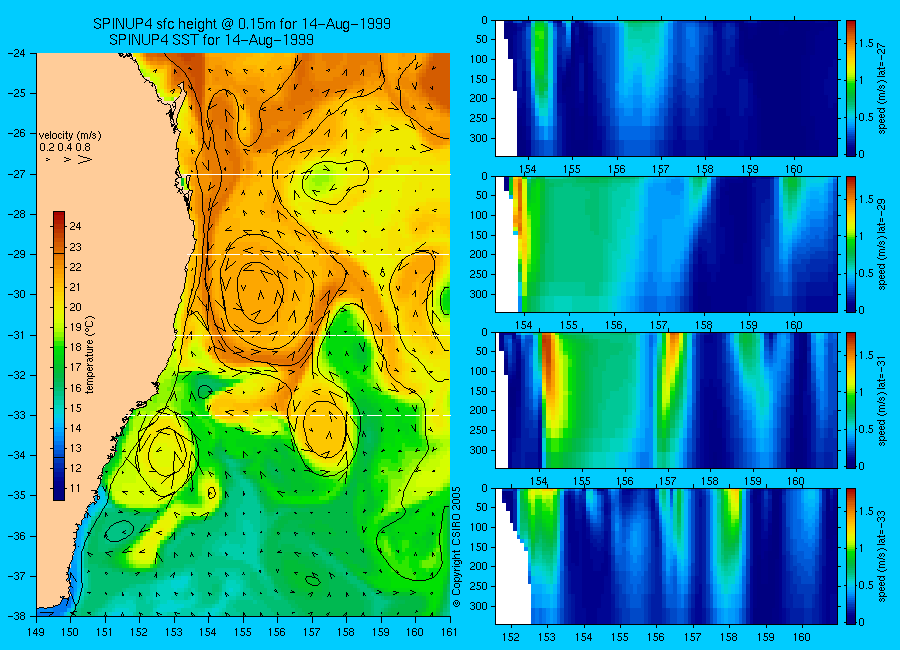Open the lat=-29 speed cross-section panel
Screen dimensions: 900x650
666,244
